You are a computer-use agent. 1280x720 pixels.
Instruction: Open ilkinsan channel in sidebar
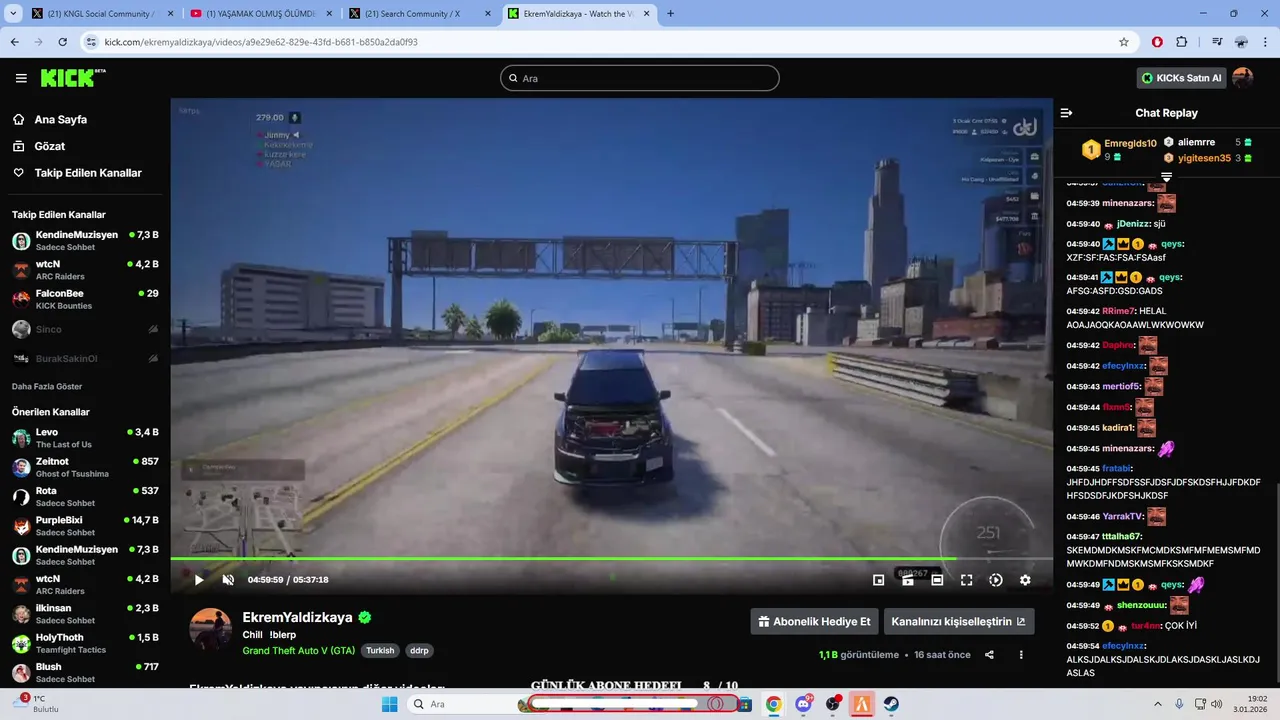[x=85, y=614]
